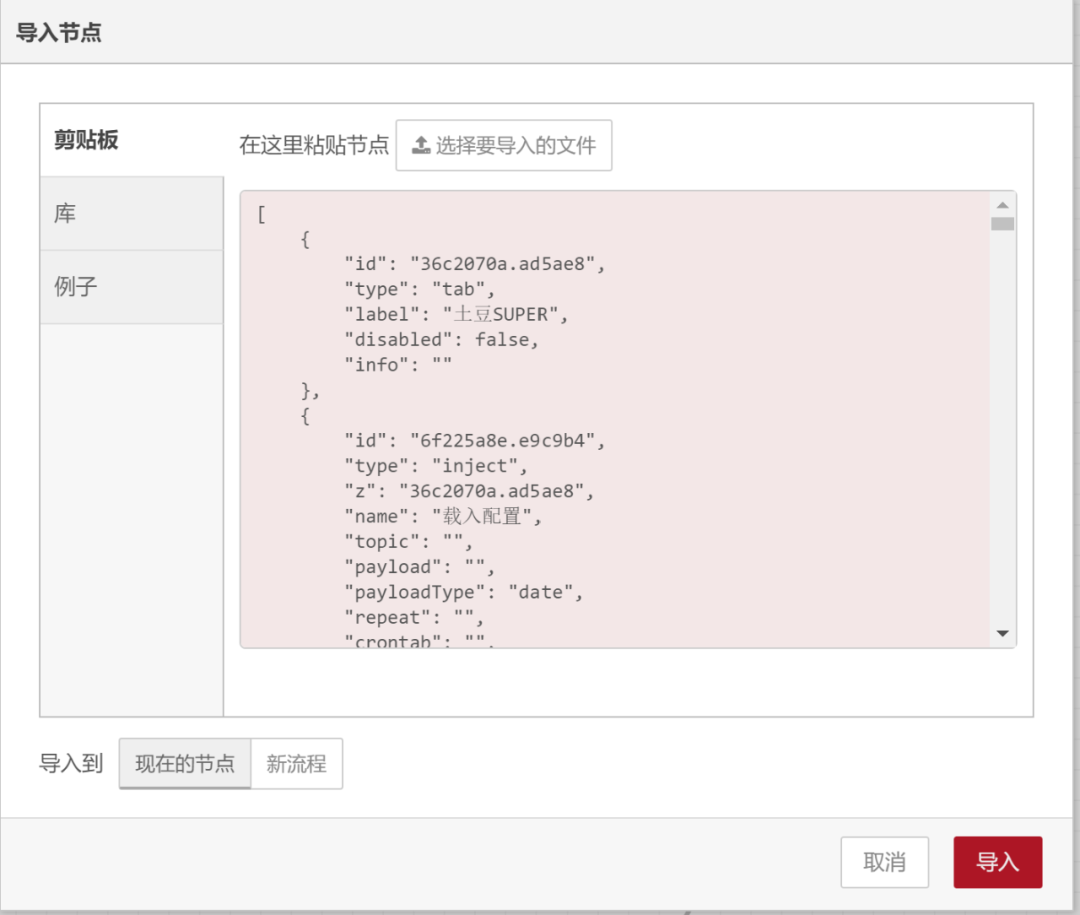
Task: Click the line "label": "土豆SUPER"
Action: pyautogui.click(x=456, y=314)
